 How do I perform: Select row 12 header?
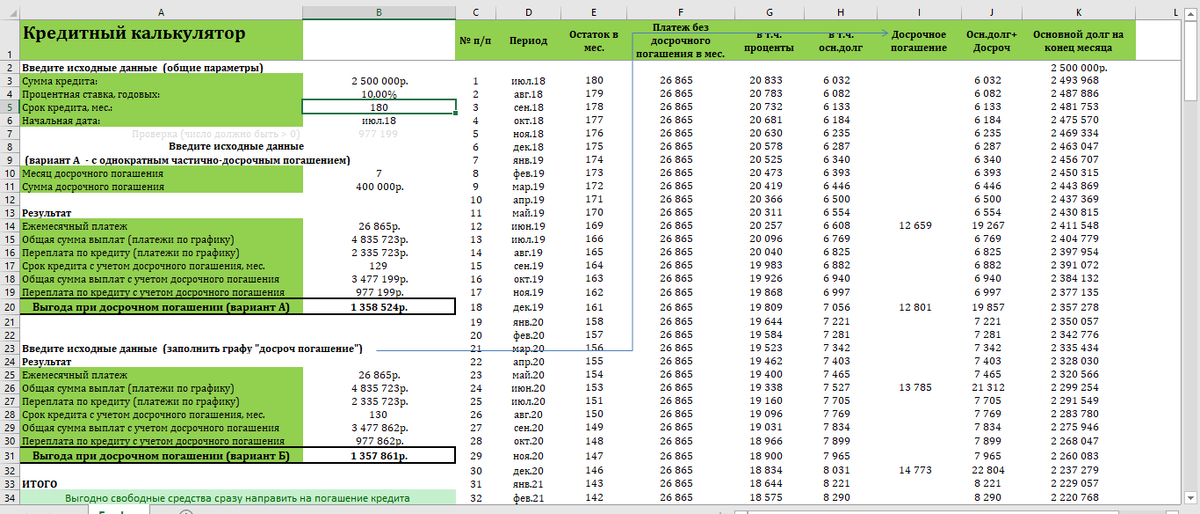click(x=10, y=200)
